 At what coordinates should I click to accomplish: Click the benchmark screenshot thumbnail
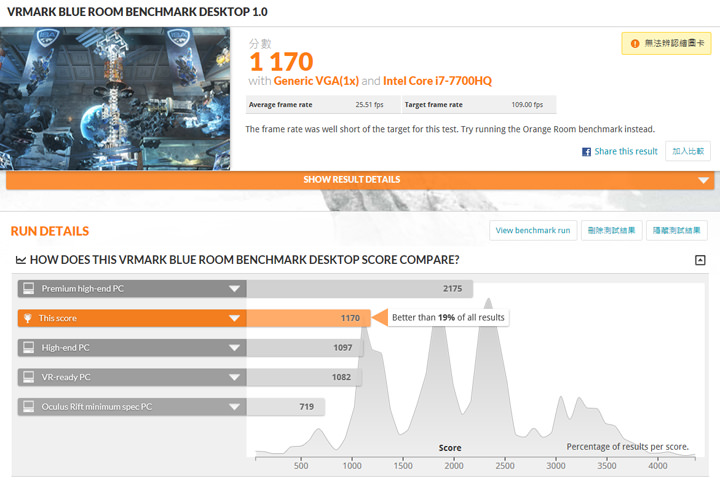(115, 98)
